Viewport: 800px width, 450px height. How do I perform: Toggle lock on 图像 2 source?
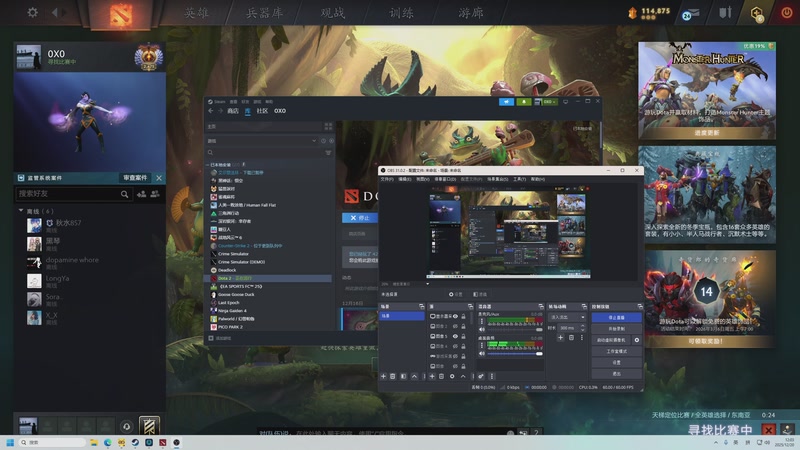coord(463,327)
